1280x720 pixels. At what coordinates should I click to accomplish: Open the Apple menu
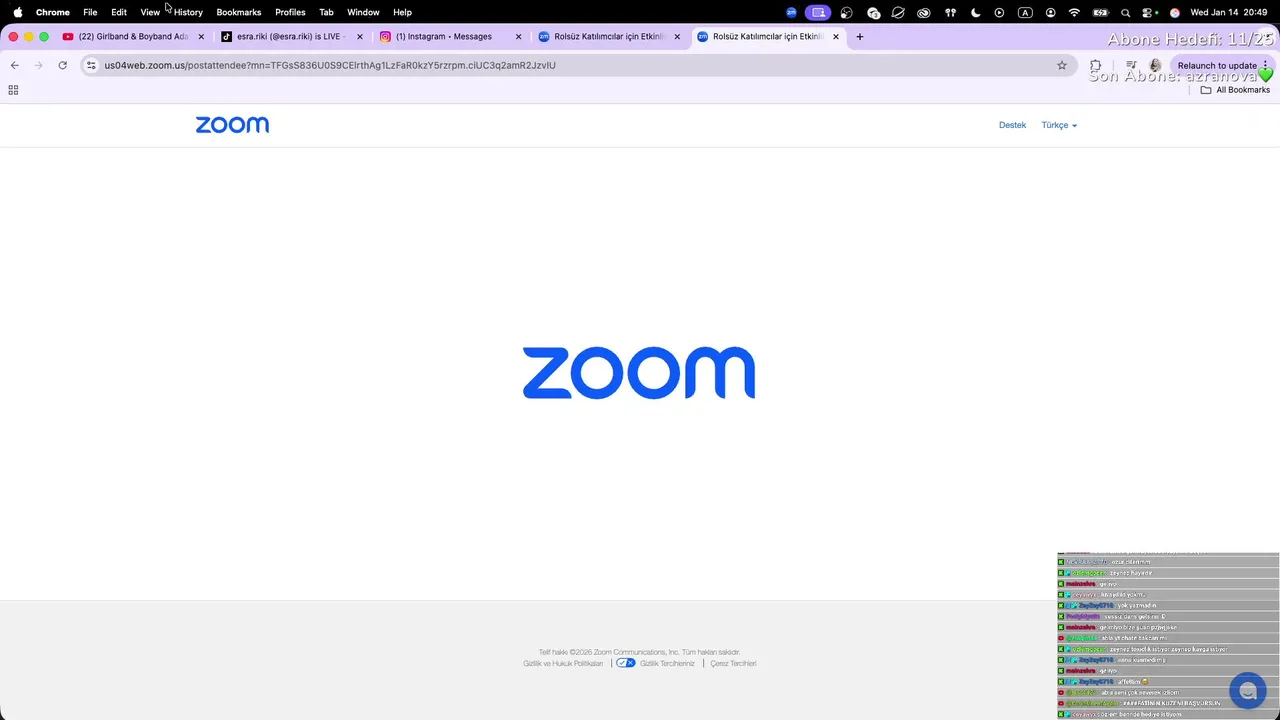pos(17,12)
